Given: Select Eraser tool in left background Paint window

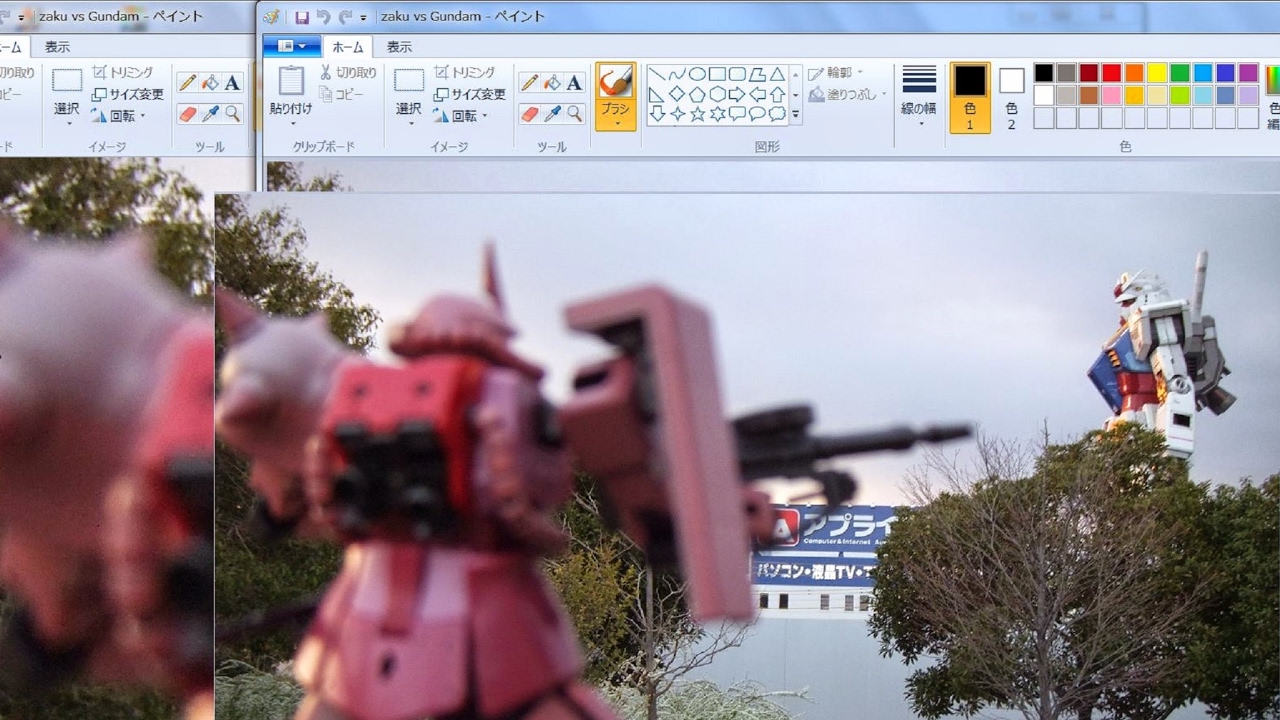Looking at the screenshot, I should pos(187,114).
